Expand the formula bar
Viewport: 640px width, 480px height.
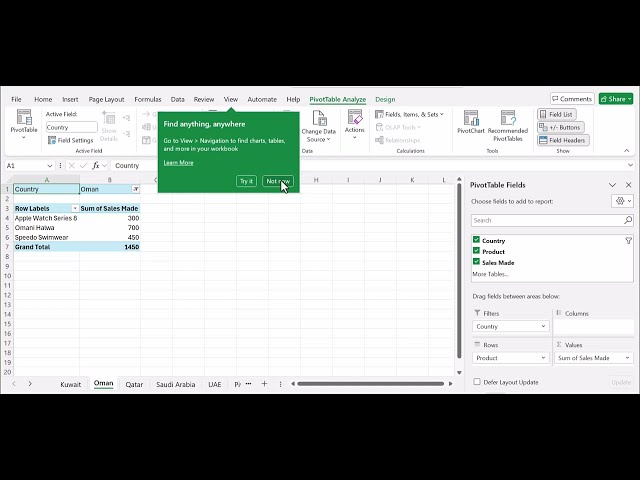(x=630, y=165)
